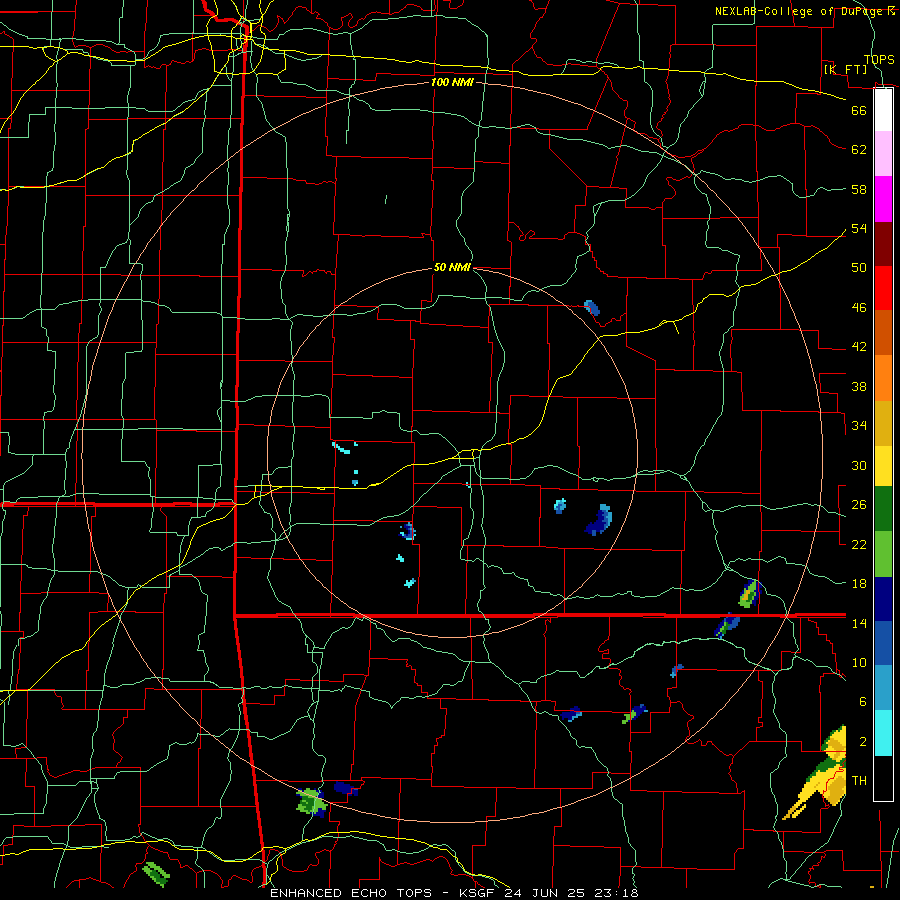Screen dimensions: 900x900
Task: Click the "66" legend value
Action: [859, 110]
